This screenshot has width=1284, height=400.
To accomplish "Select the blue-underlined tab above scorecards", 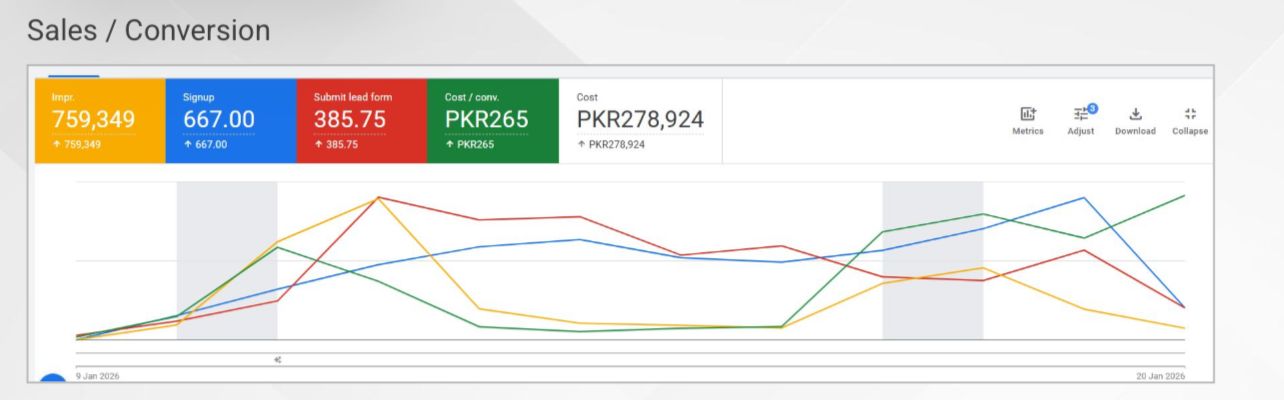I will pyautogui.click(x=74, y=74).
